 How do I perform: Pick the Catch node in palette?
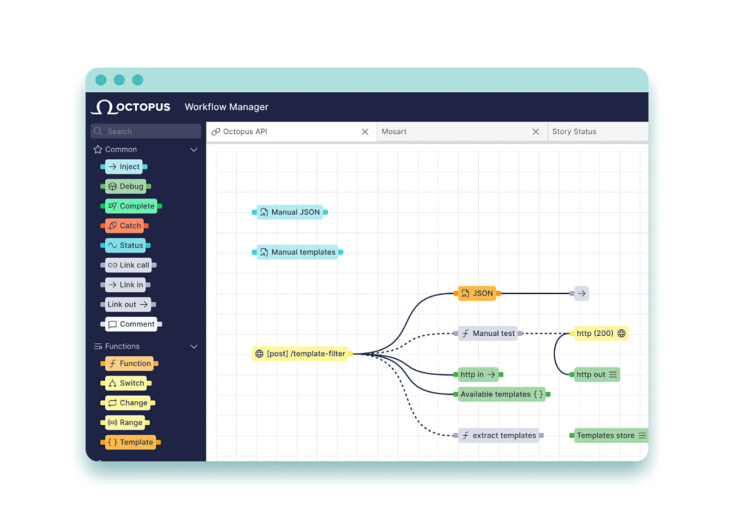[x=125, y=226]
